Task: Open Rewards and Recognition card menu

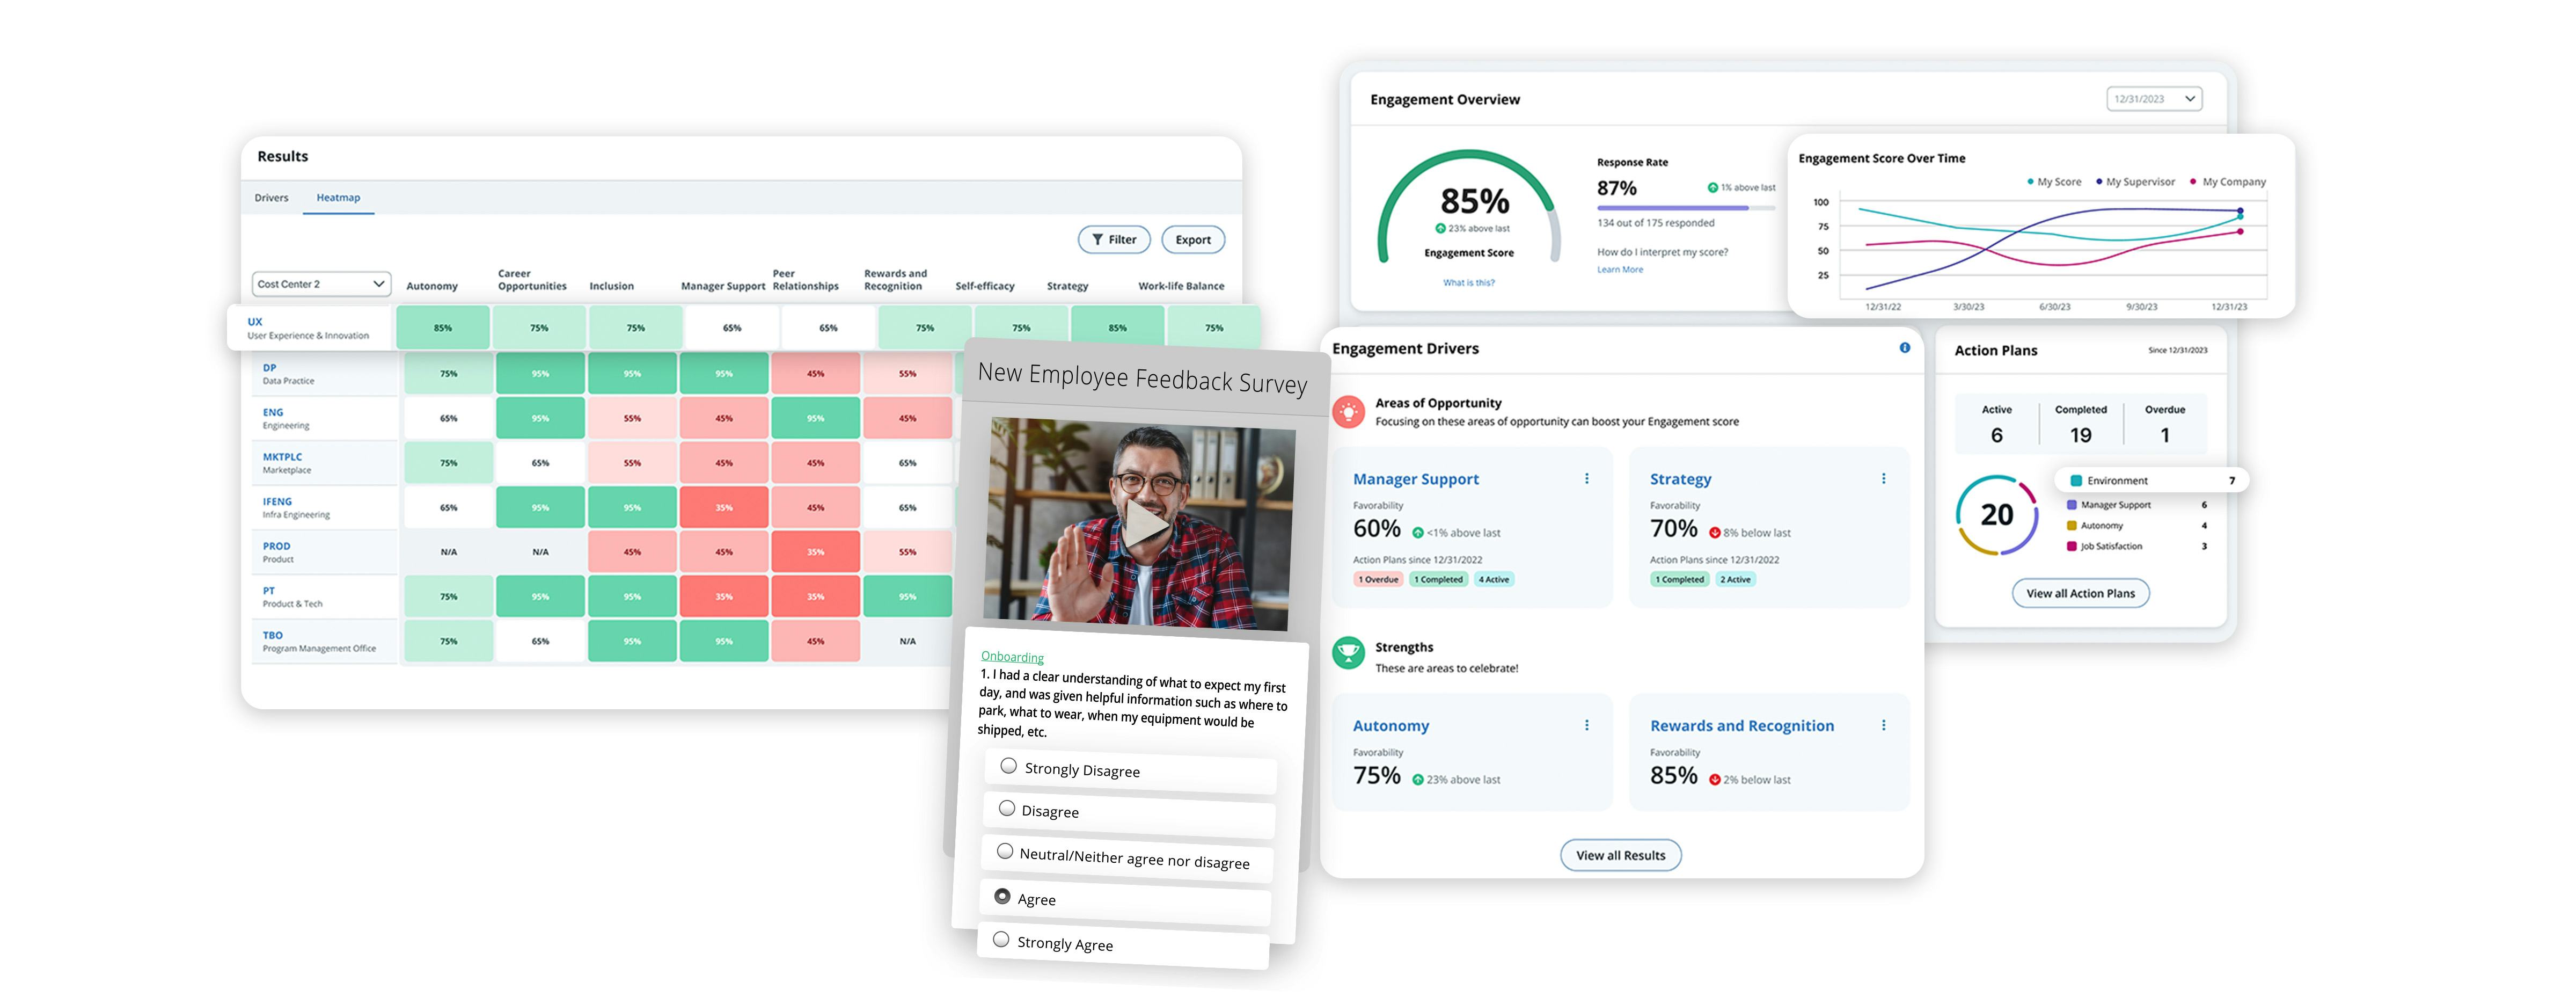Action: click(x=1883, y=726)
